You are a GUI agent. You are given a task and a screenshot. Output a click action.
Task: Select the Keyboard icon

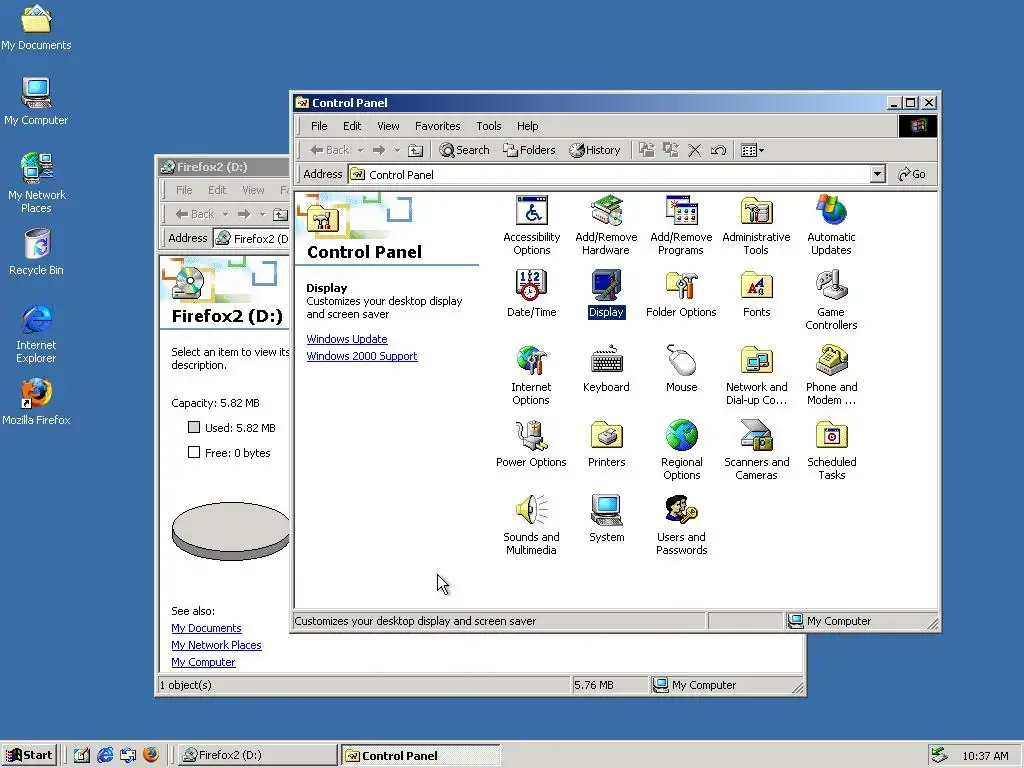[x=606, y=369]
